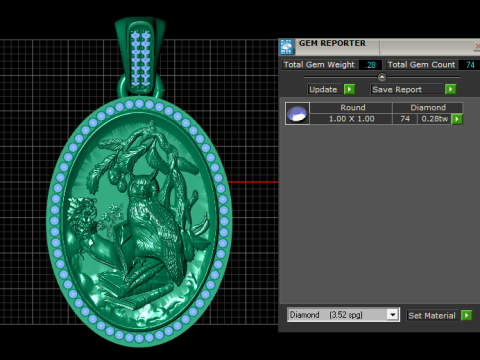Click the Set Material button
This screenshot has width=480, height=360.
point(432,315)
